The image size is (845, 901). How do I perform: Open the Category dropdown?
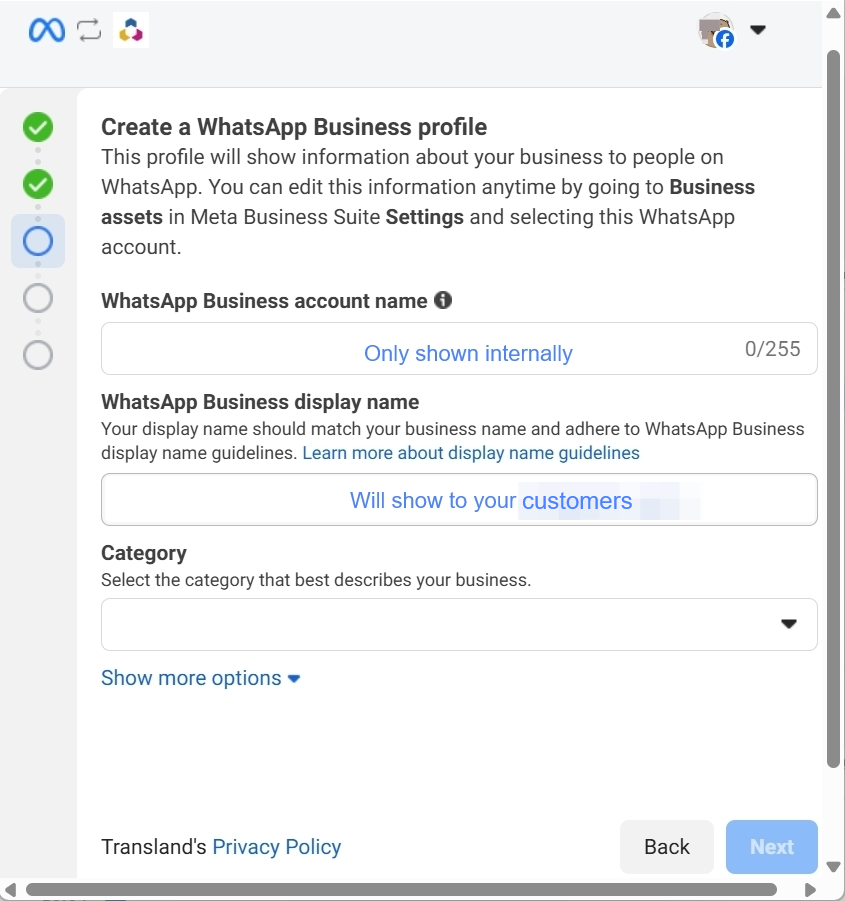pos(459,624)
